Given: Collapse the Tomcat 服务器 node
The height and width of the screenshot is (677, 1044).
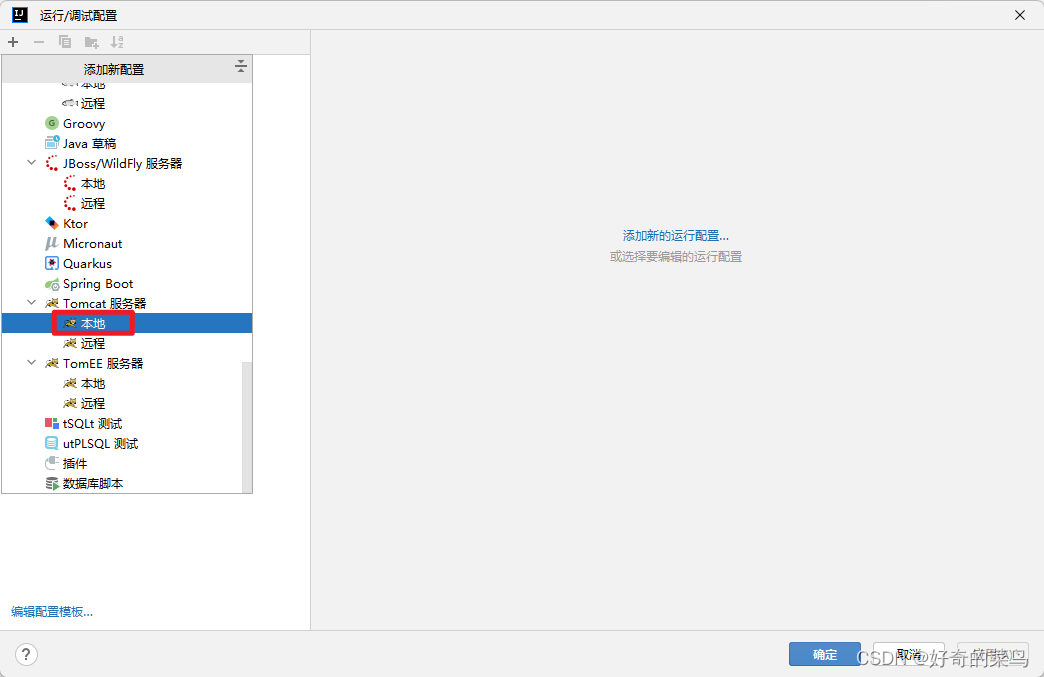Looking at the screenshot, I should click(x=31, y=303).
